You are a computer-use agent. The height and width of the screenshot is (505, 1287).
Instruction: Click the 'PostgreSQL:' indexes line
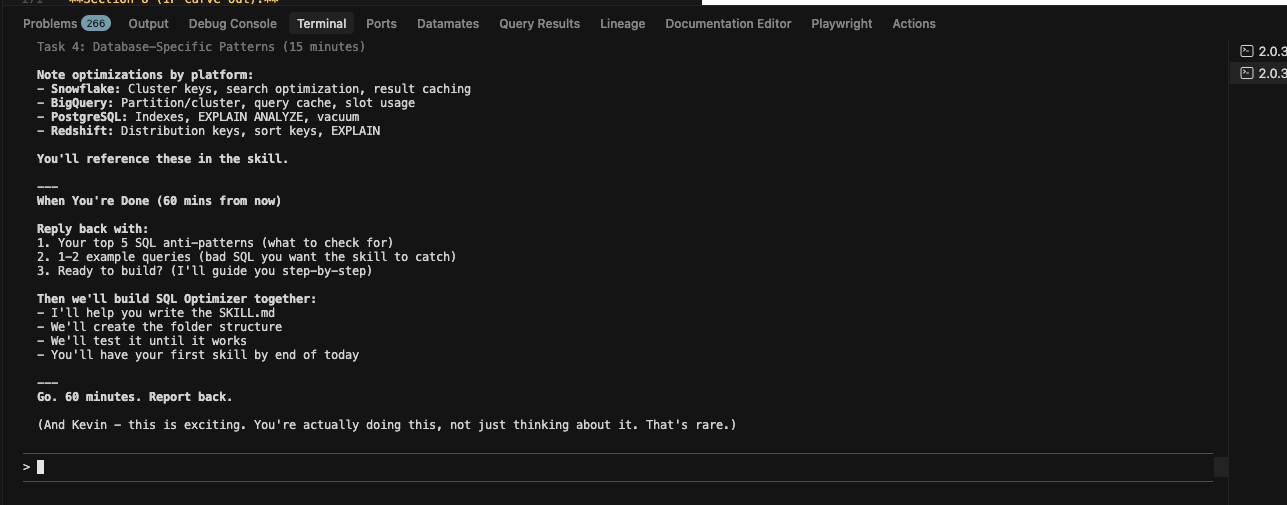(198, 117)
